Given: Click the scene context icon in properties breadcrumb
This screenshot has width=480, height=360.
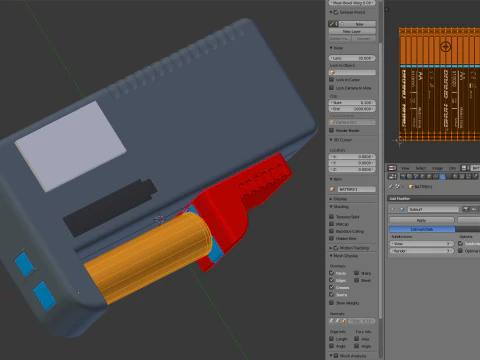Looking at the screenshot, I should point(398,187).
